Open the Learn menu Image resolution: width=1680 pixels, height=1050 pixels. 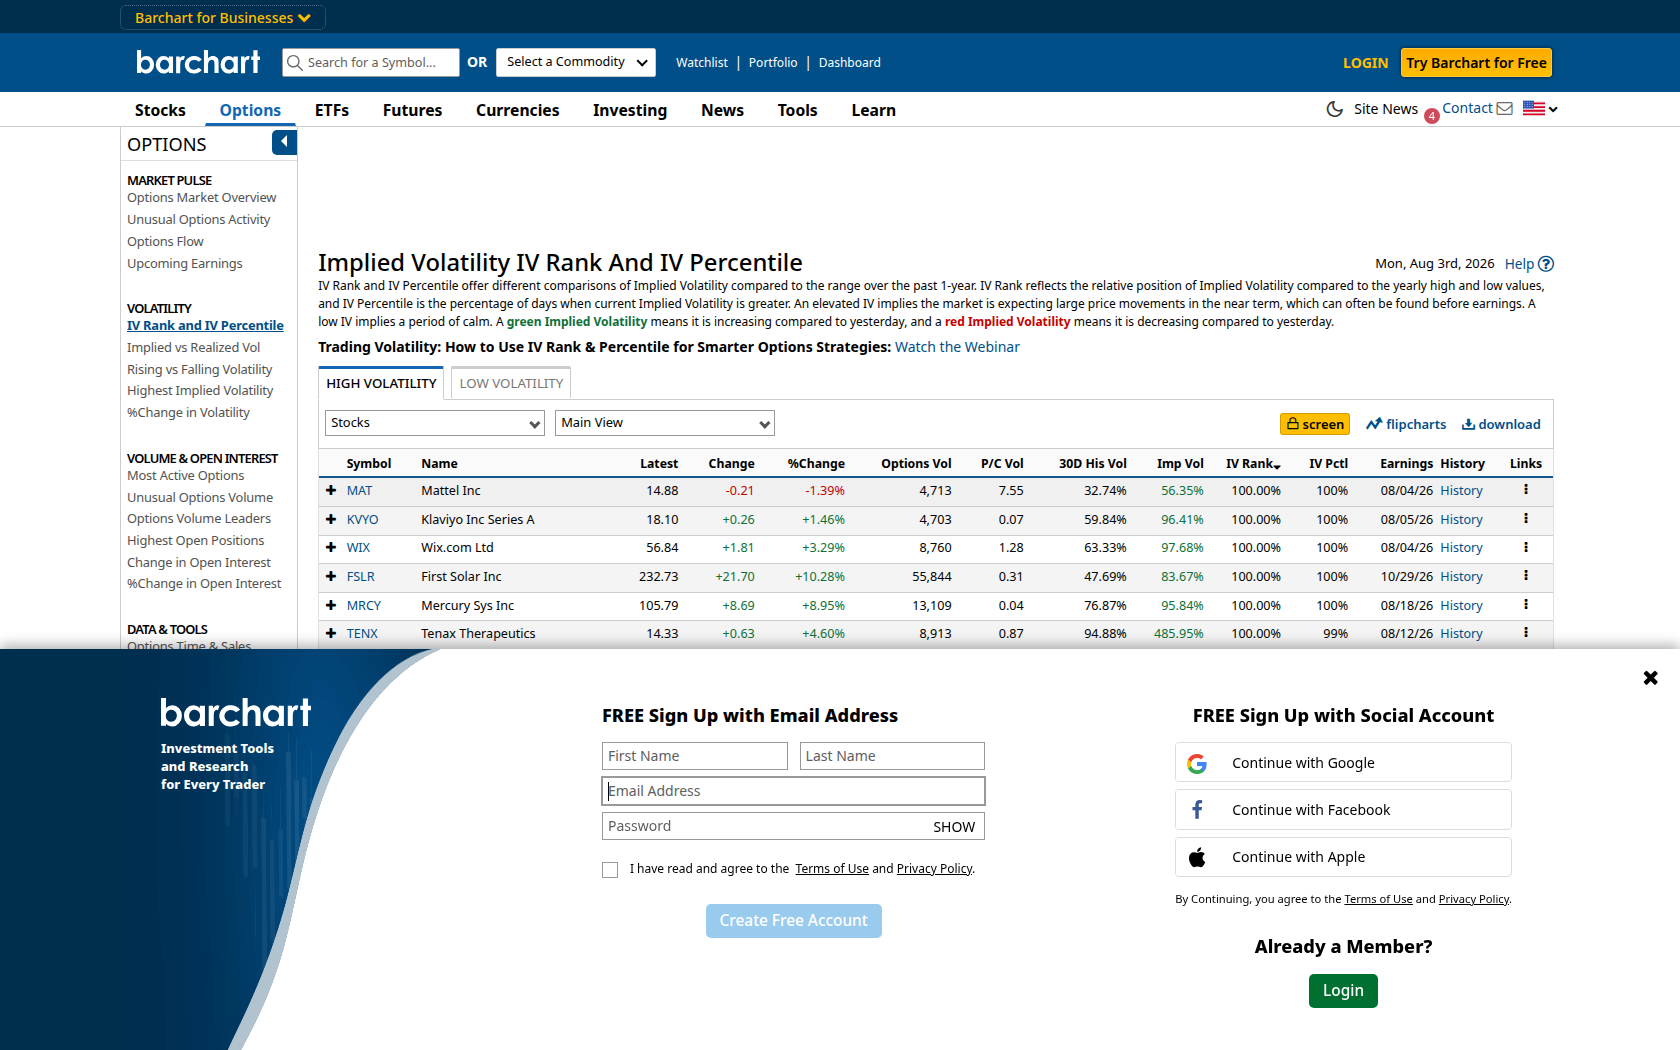coord(873,110)
